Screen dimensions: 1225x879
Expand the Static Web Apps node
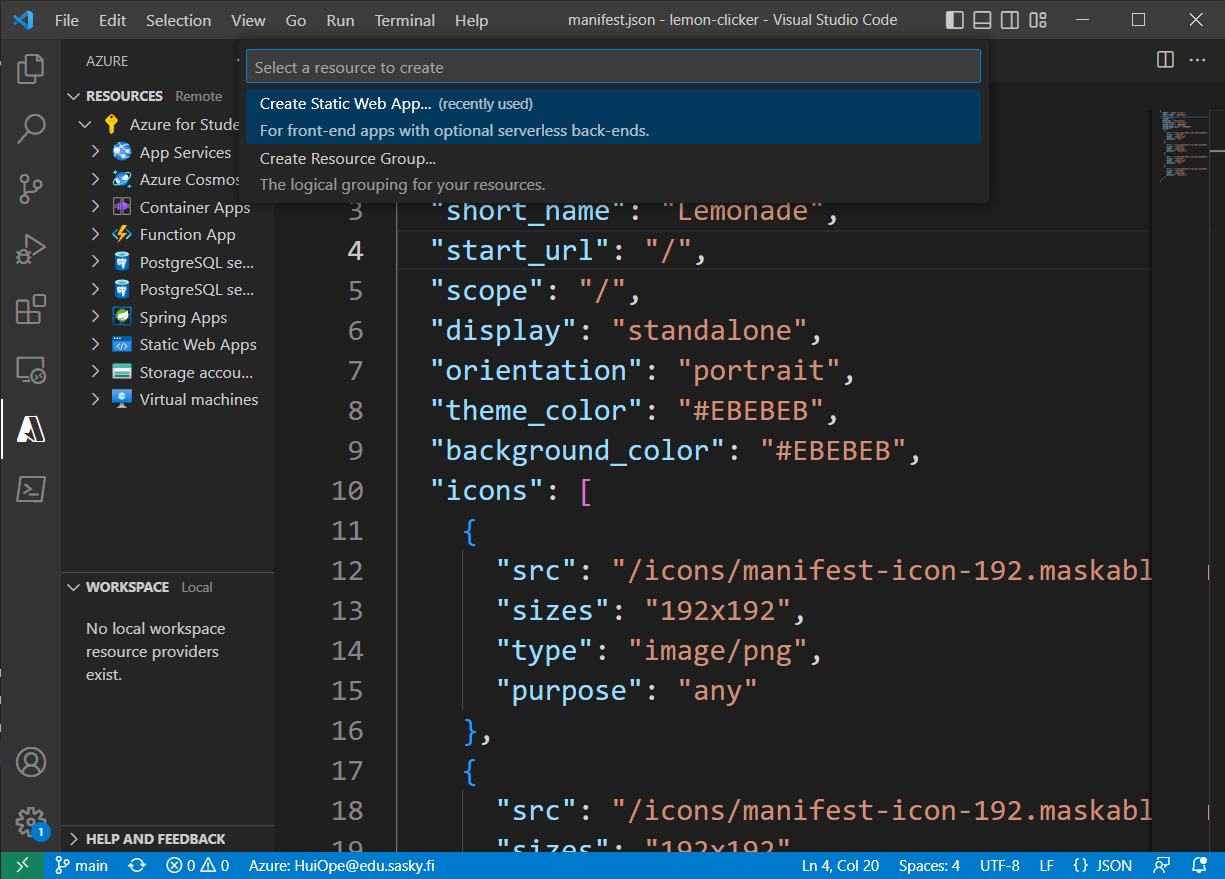coord(96,344)
